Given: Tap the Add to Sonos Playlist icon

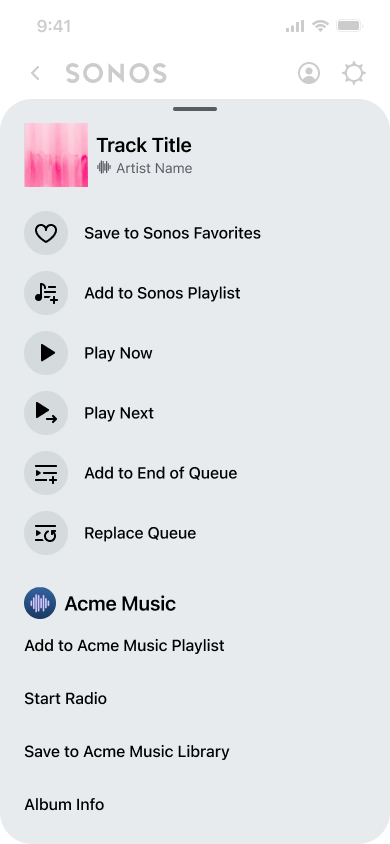Looking at the screenshot, I should pos(46,293).
